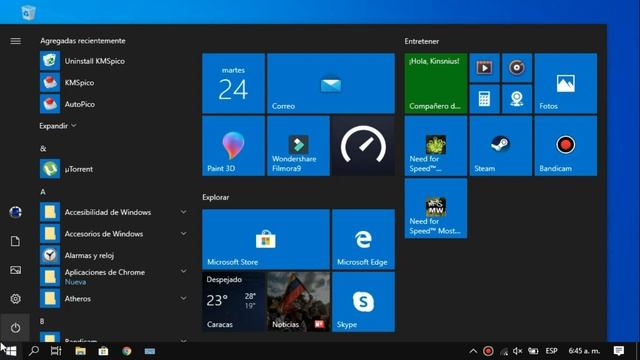
Task: Open the clock showing 6:45 a. m.
Action: pyautogui.click(x=584, y=351)
